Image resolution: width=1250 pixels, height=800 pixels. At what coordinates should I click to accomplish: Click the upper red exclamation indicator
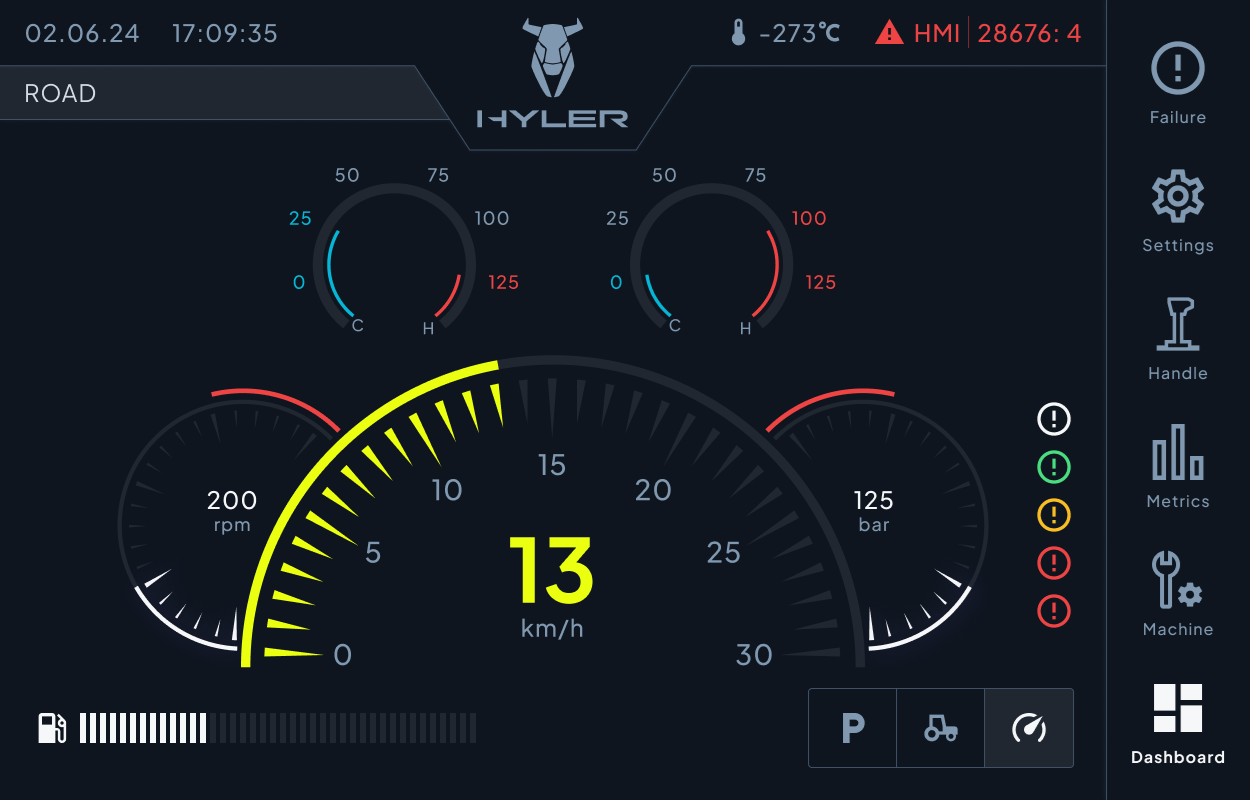(1054, 563)
